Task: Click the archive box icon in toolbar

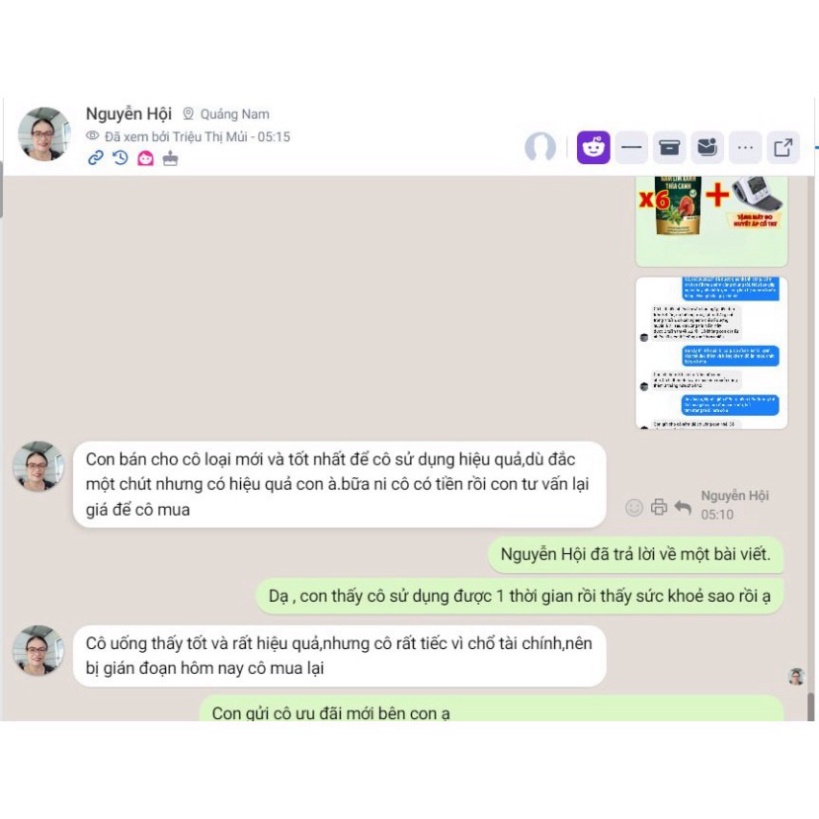Action: [x=669, y=147]
